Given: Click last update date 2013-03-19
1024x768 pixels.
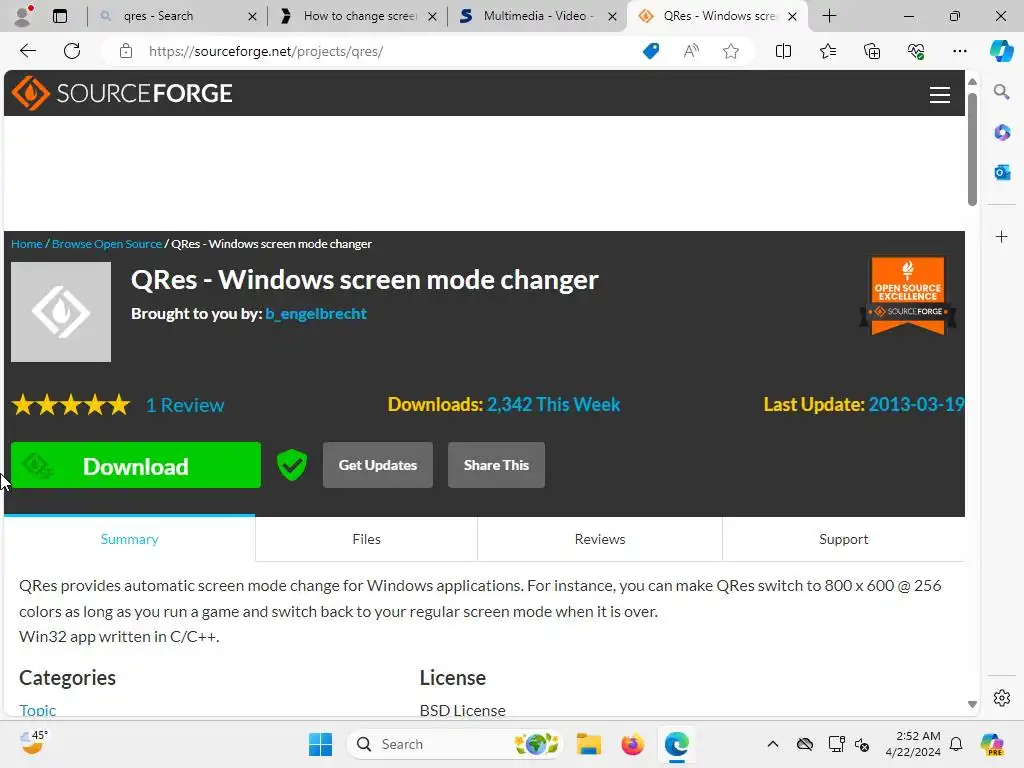Looking at the screenshot, I should [916, 404].
